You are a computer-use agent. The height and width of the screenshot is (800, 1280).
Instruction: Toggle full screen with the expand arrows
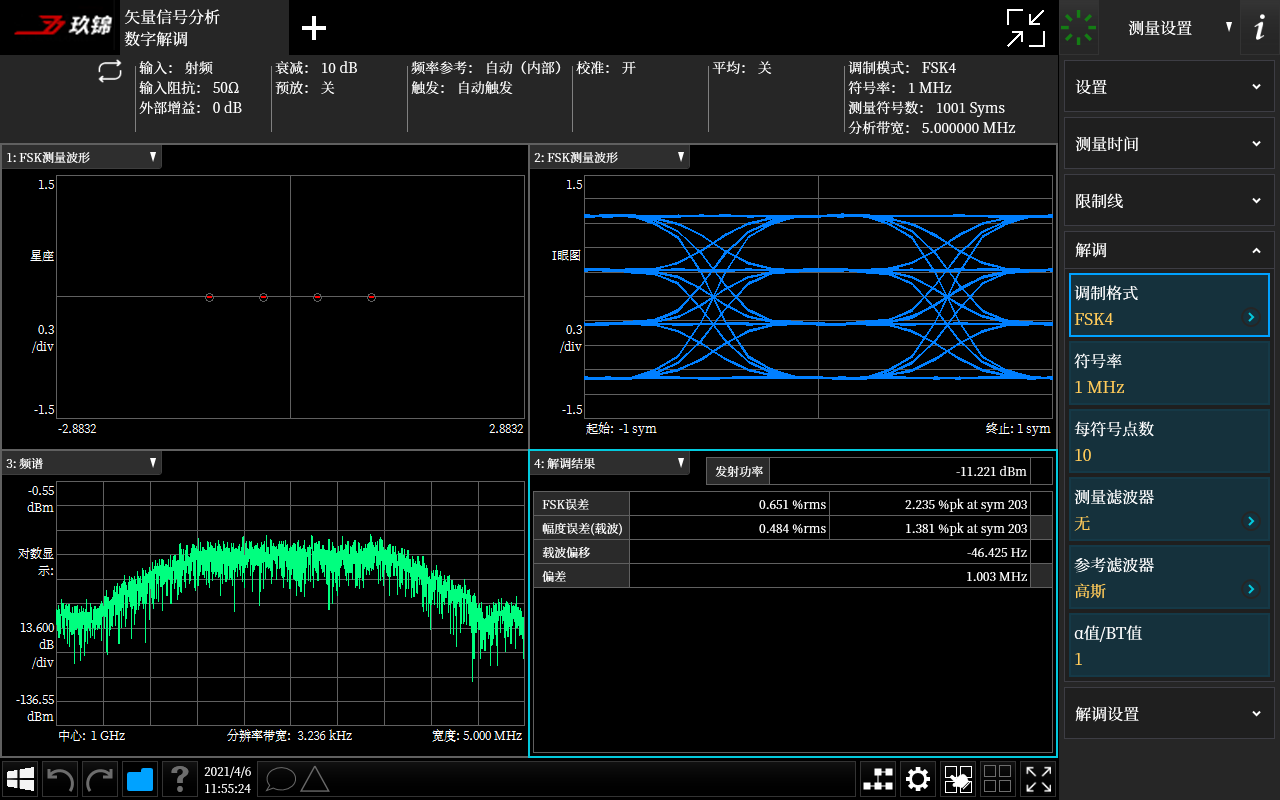[x=1038, y=779]
